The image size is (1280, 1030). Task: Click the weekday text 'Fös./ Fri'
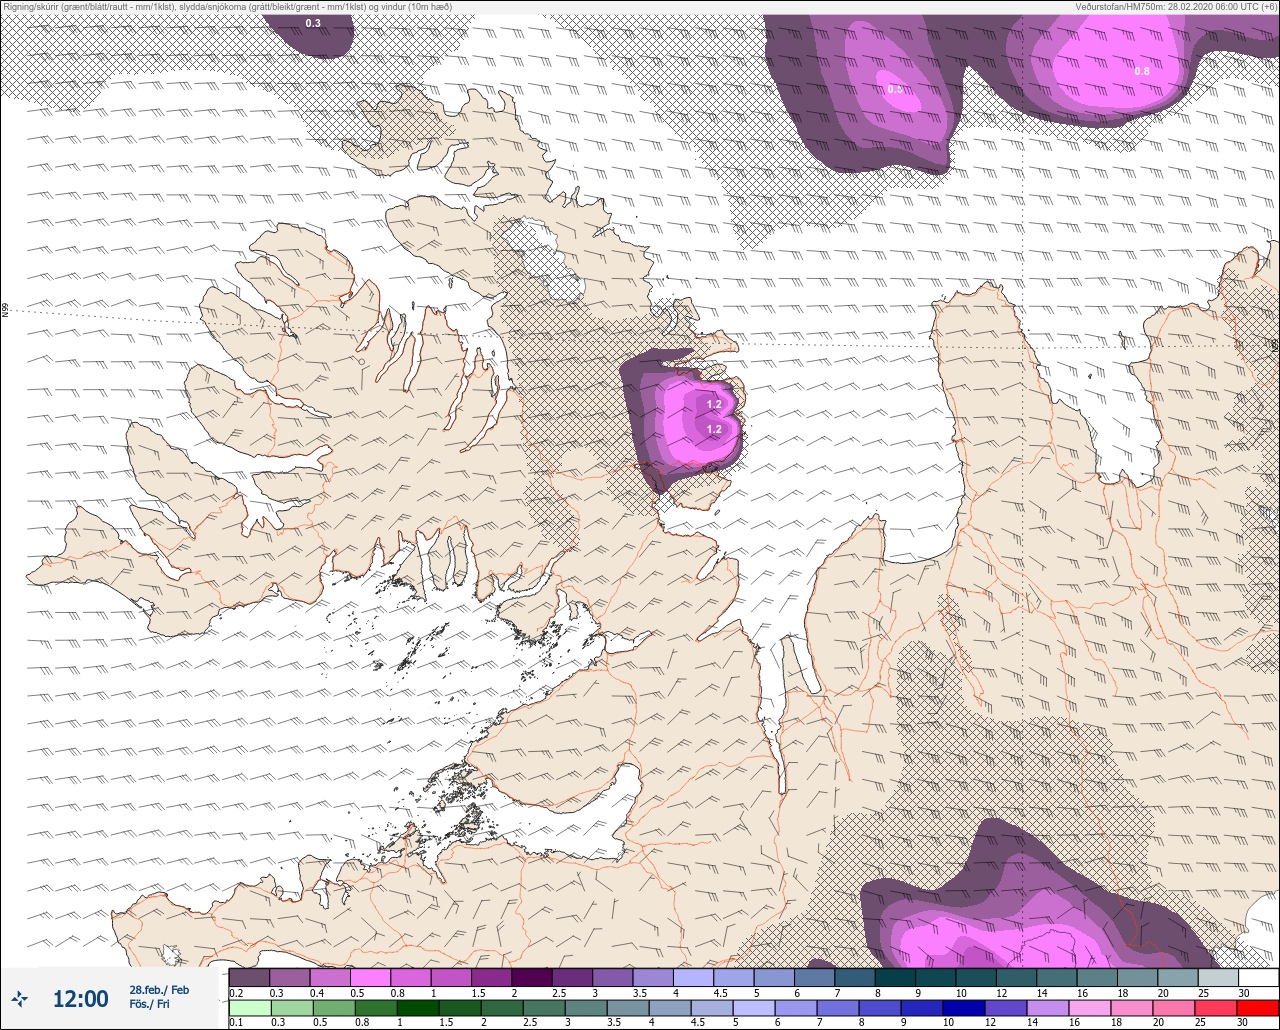tap(149, 1003)
